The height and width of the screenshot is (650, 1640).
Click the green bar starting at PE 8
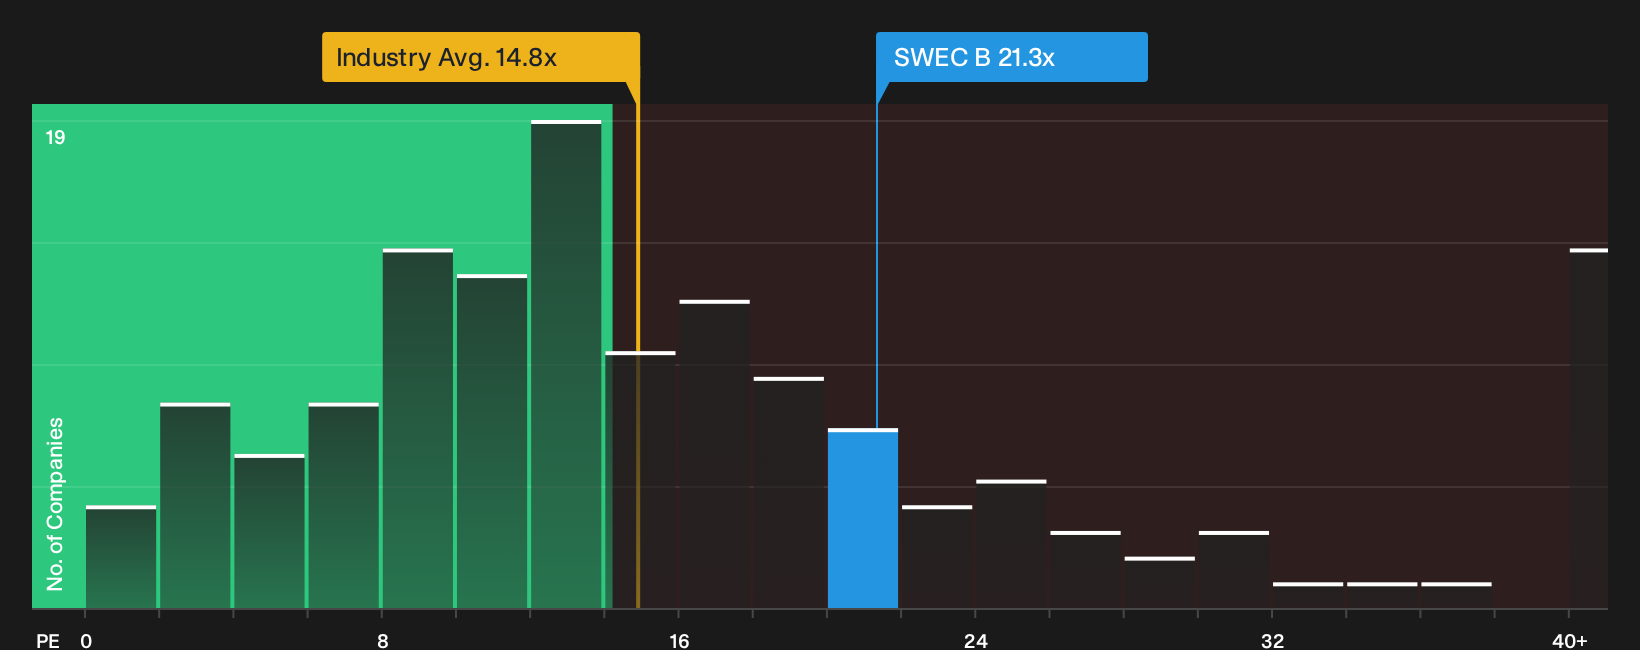click(418, 429)
